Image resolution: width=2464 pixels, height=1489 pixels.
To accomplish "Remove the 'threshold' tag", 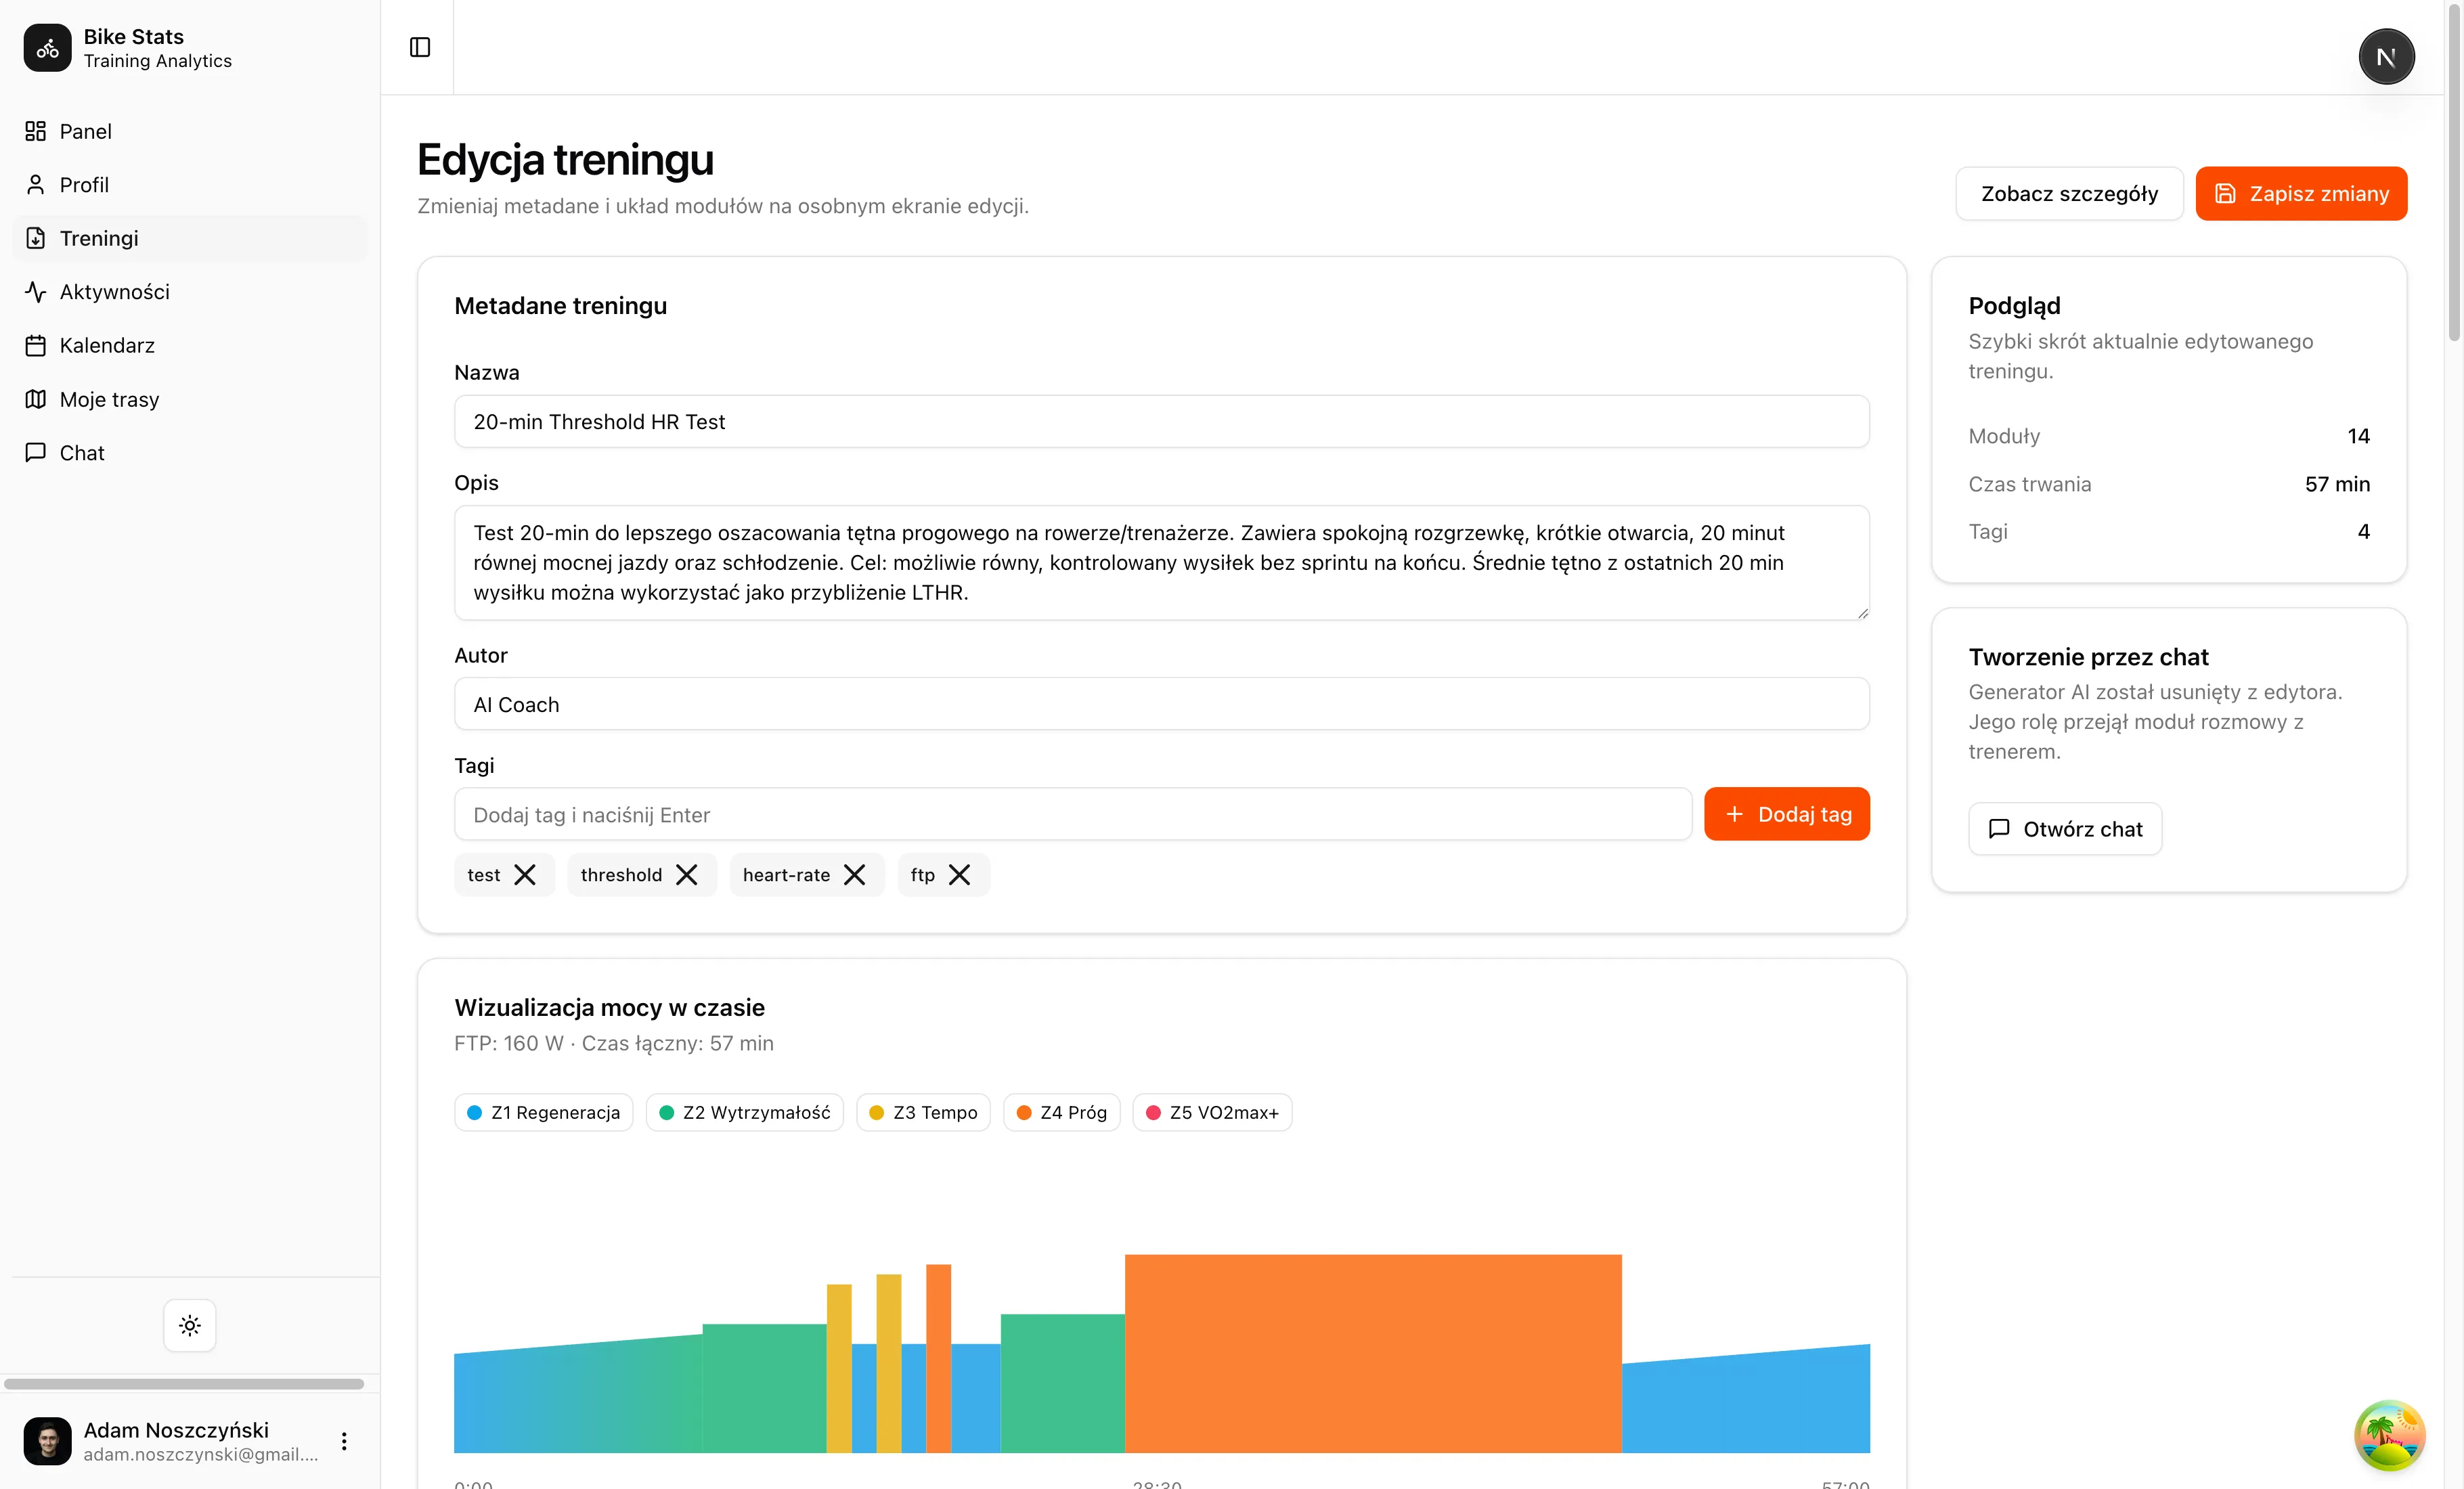I will pos(686,875).
